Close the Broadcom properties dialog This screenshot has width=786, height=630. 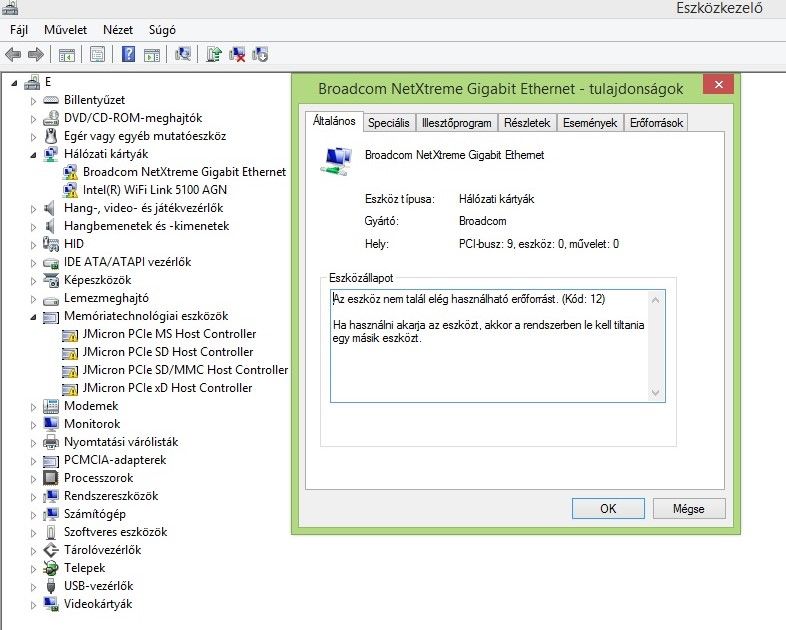718,84
